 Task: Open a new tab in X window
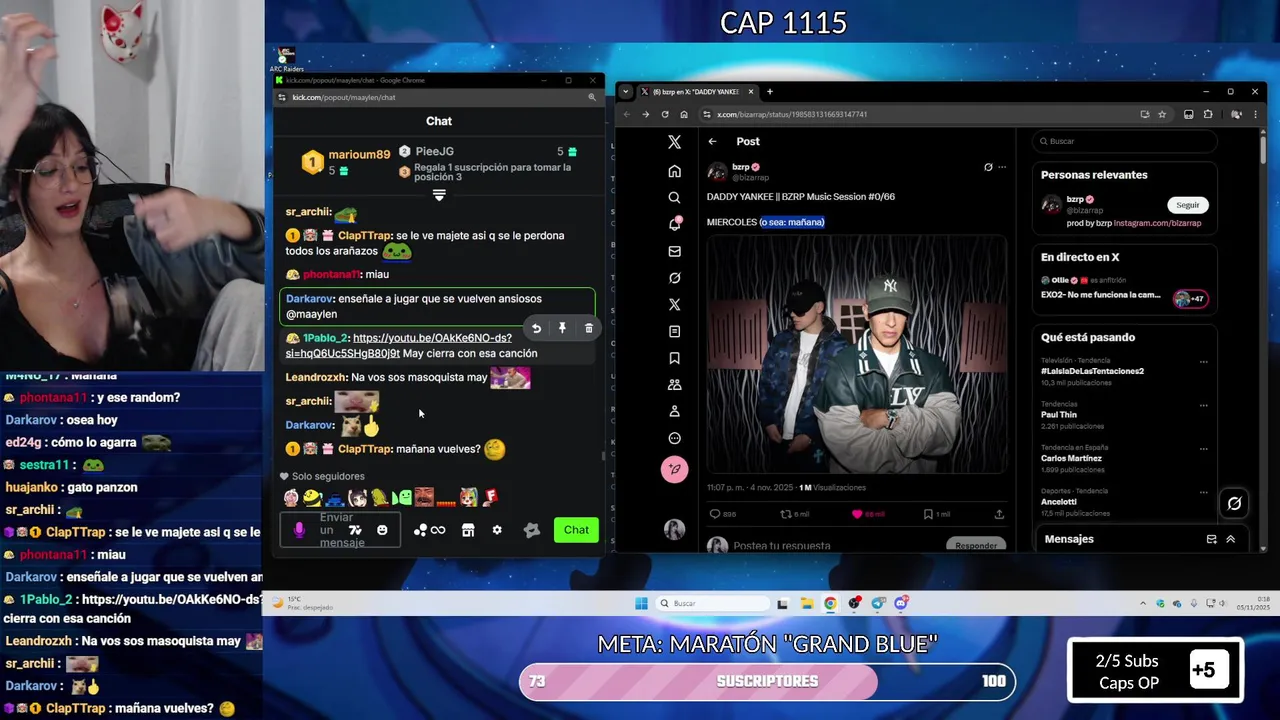point(770,91)
